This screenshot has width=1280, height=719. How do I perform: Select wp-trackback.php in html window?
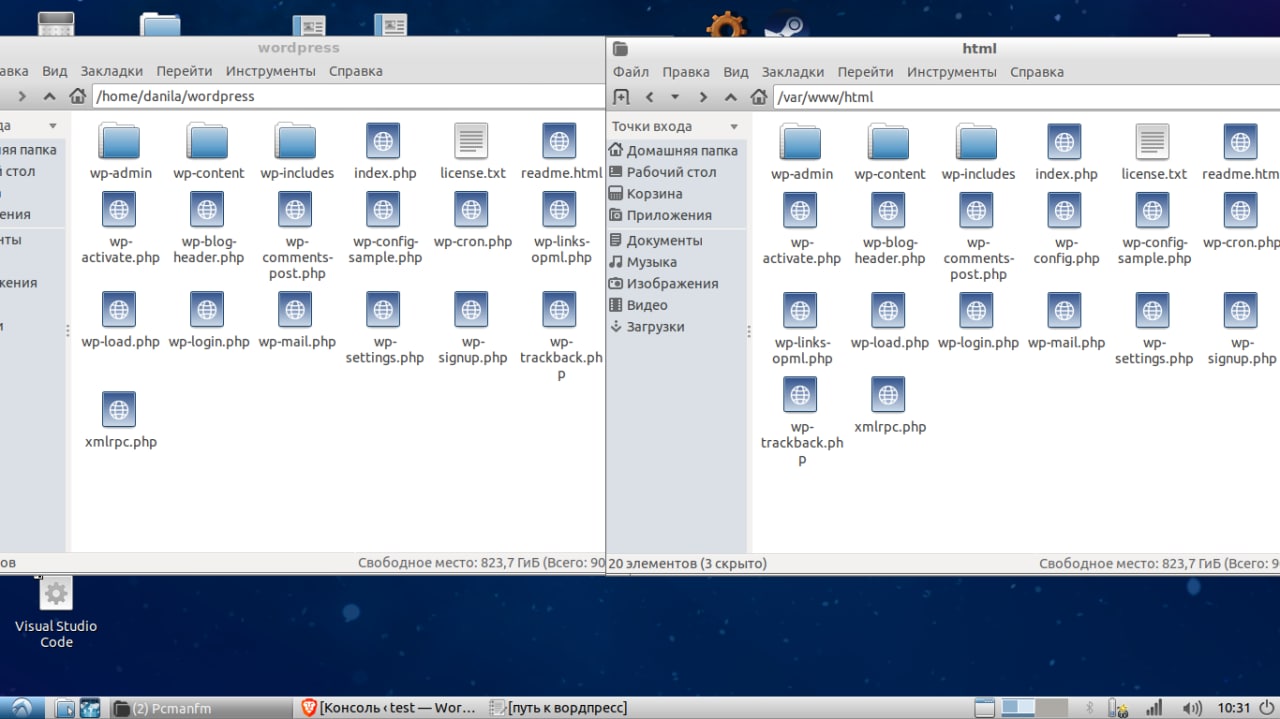pyautogui.click(x=801, y=421)
